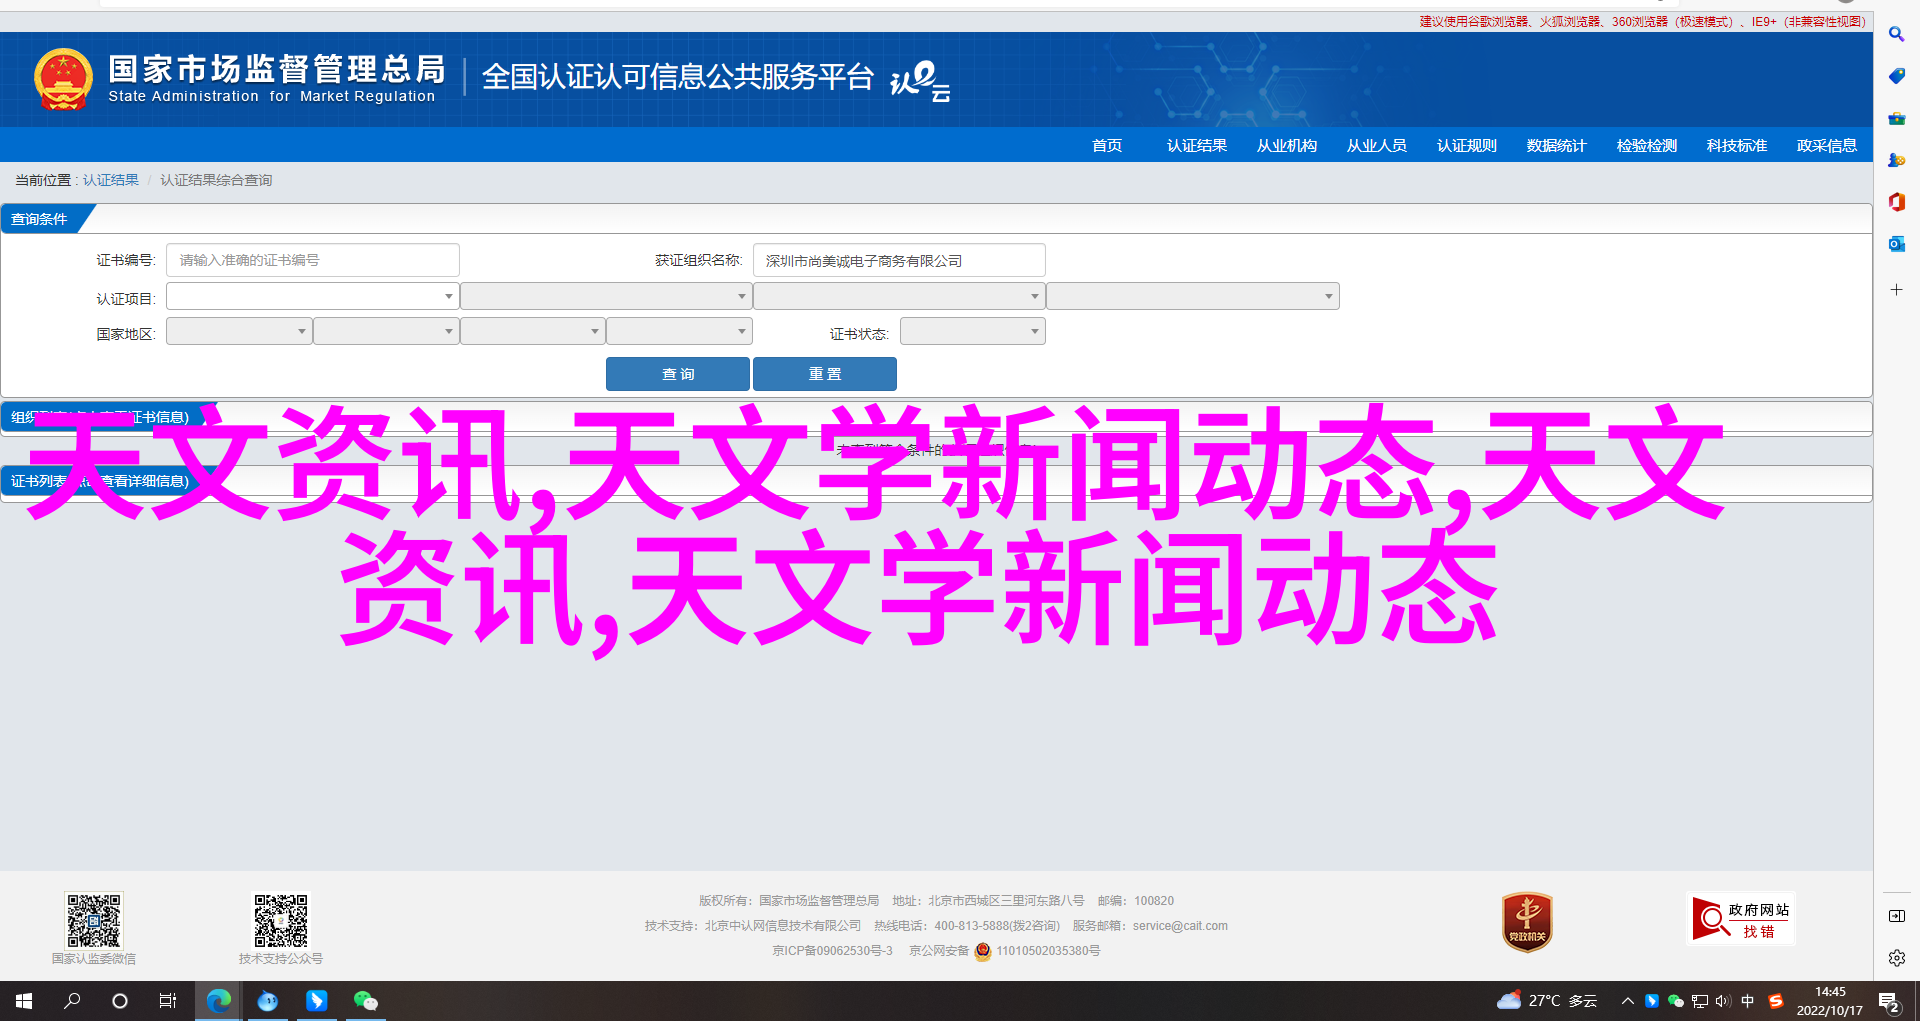
Task: Open the third 国家地区 dropdown
Action: 533,331
